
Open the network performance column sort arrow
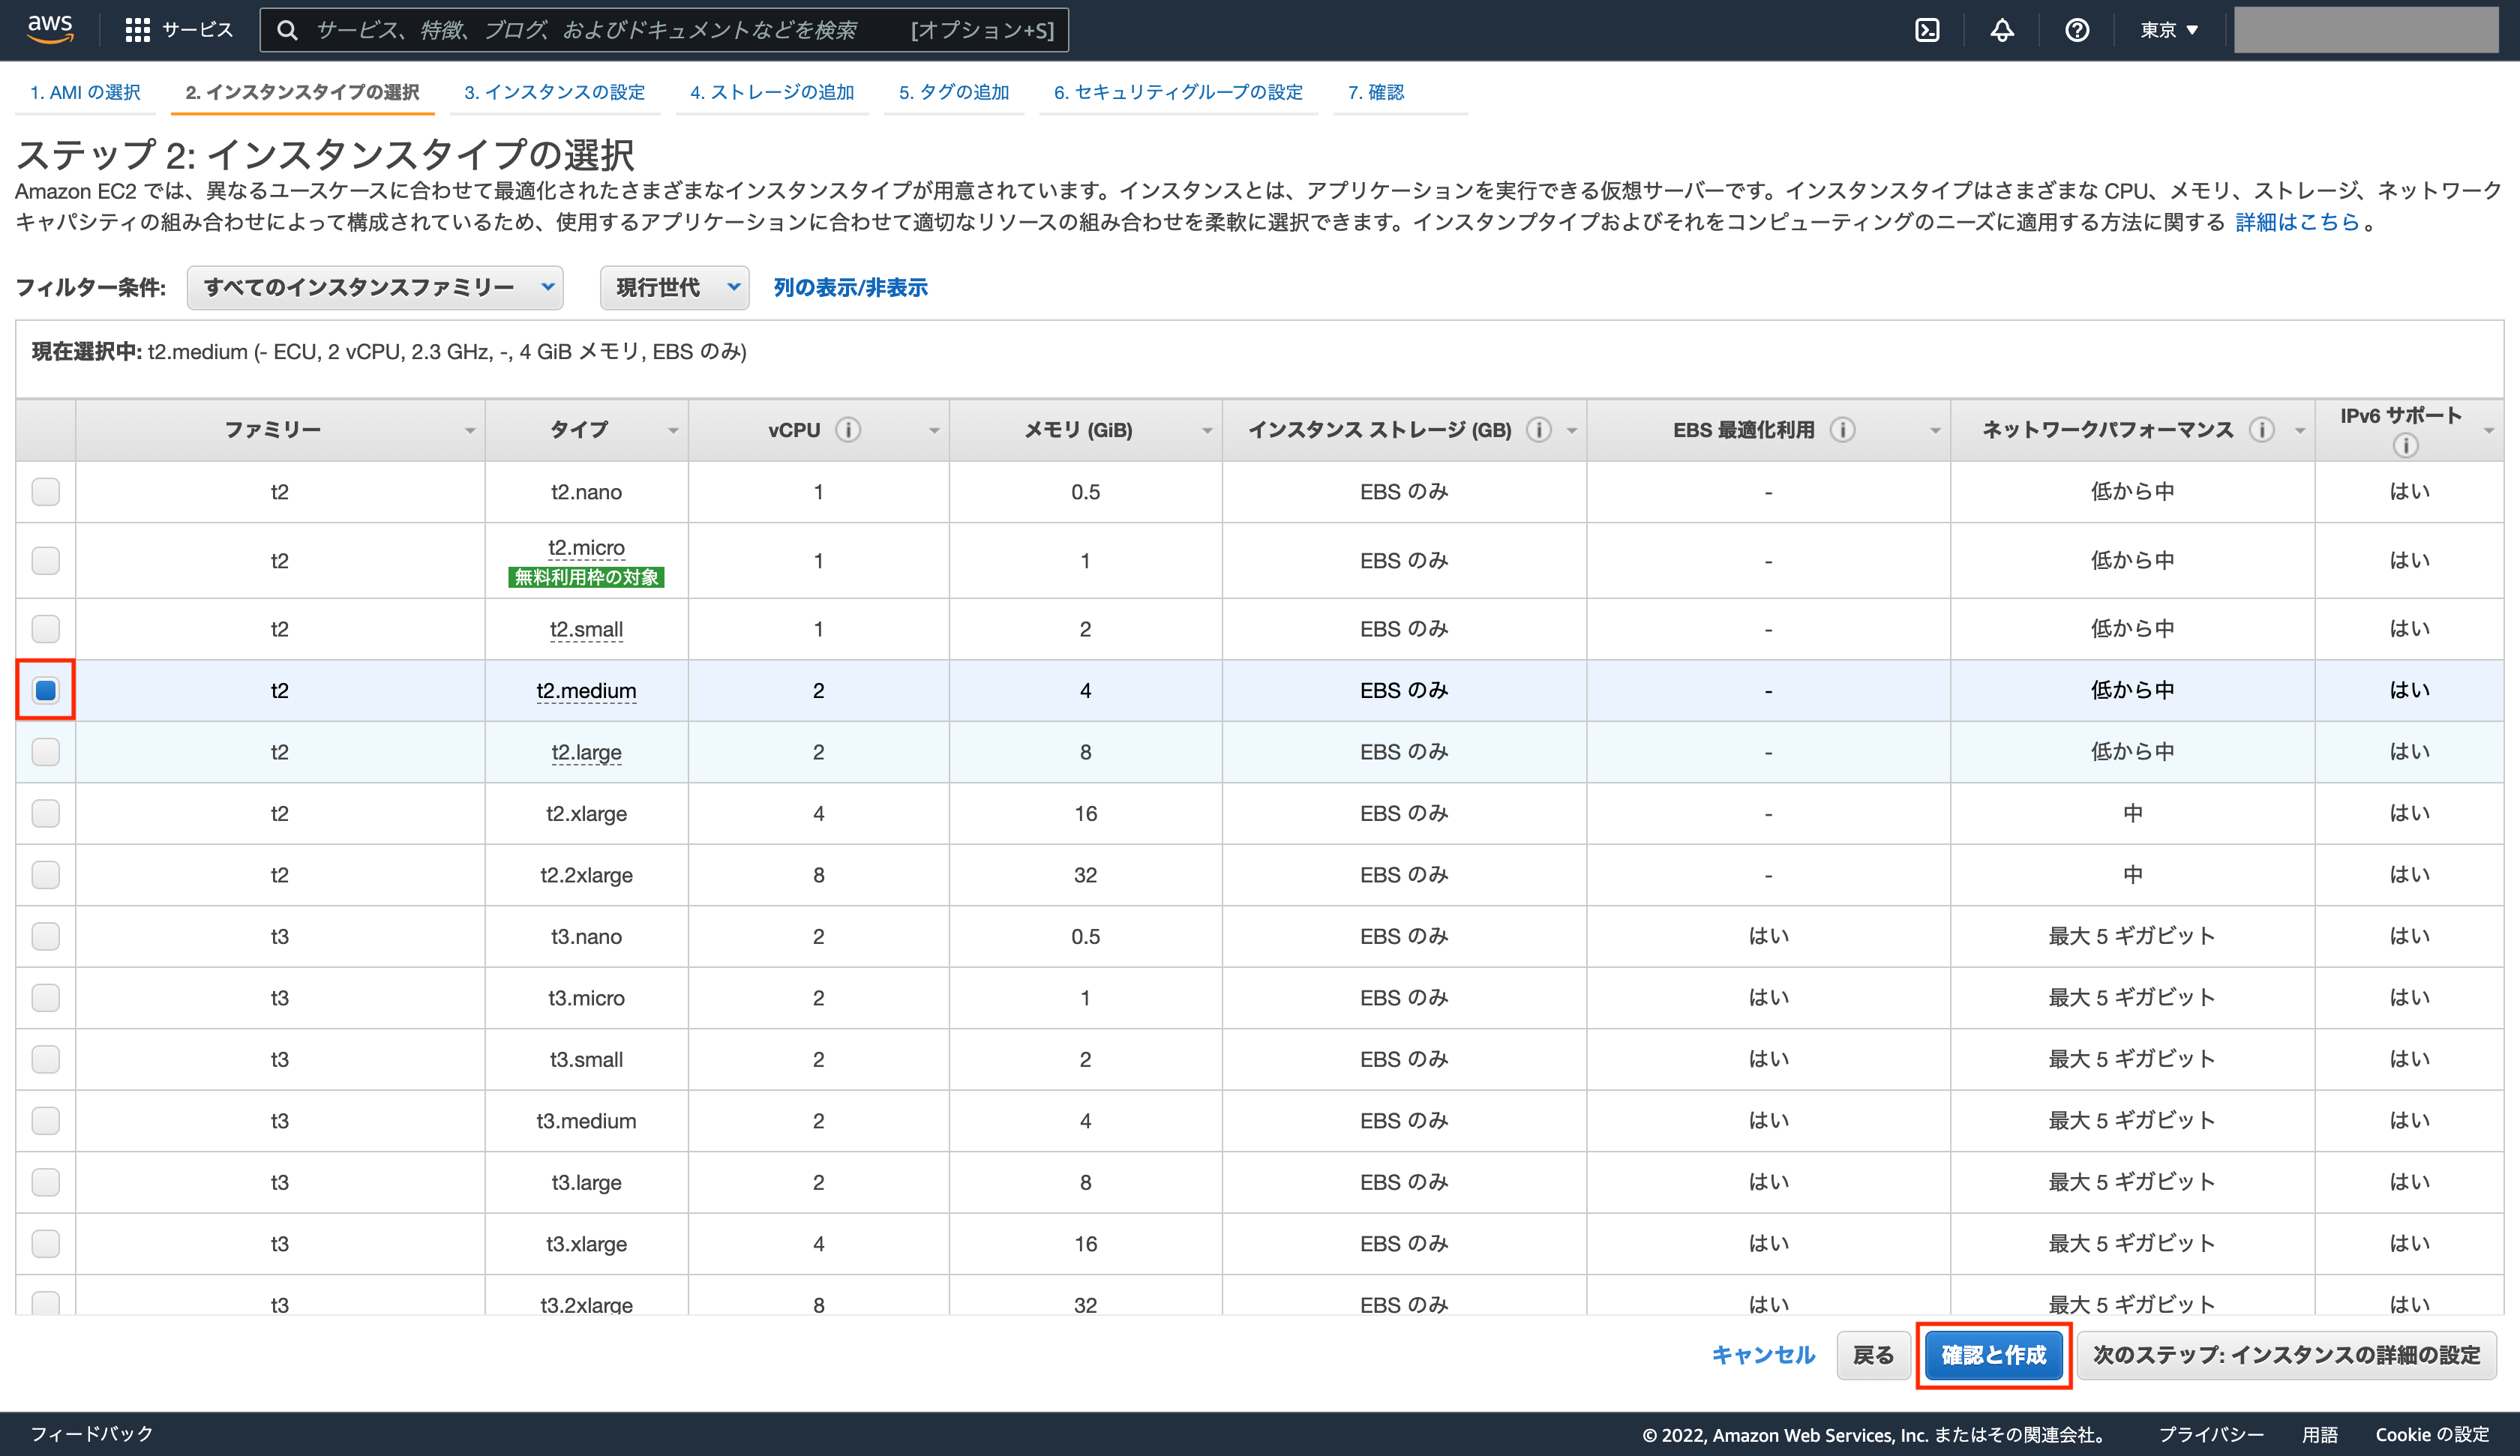[2300, 431]
